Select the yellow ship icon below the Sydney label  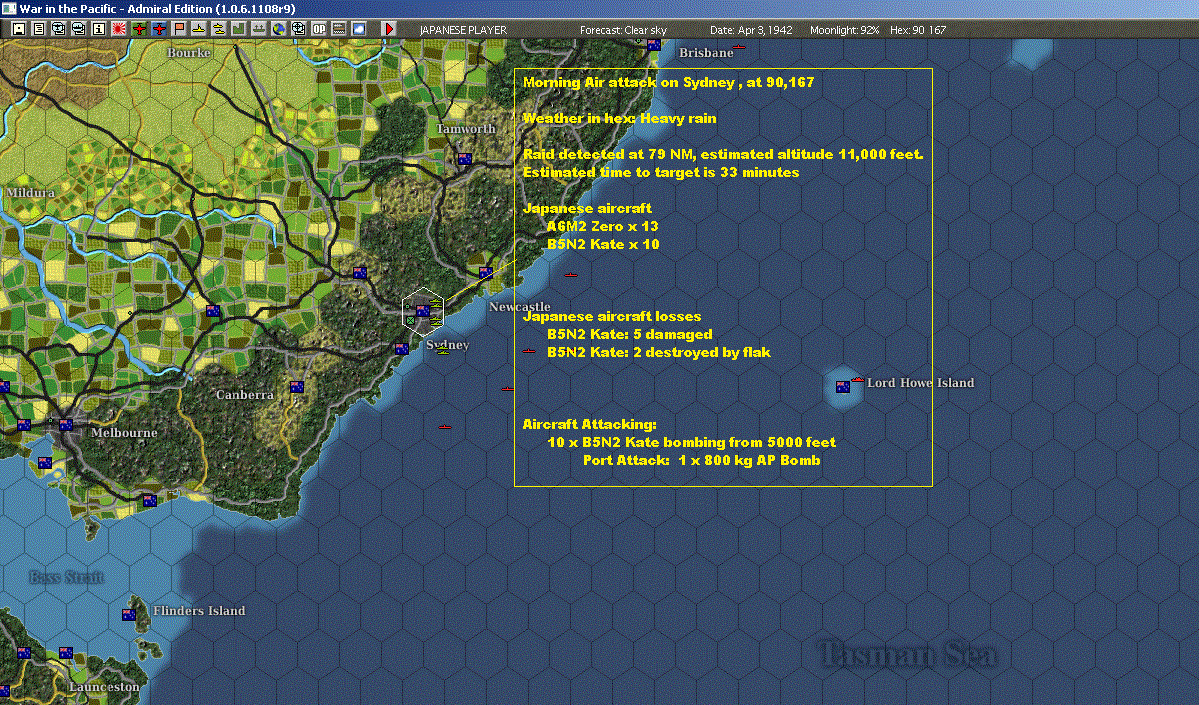pyautogui.click(x=443, y=351)
